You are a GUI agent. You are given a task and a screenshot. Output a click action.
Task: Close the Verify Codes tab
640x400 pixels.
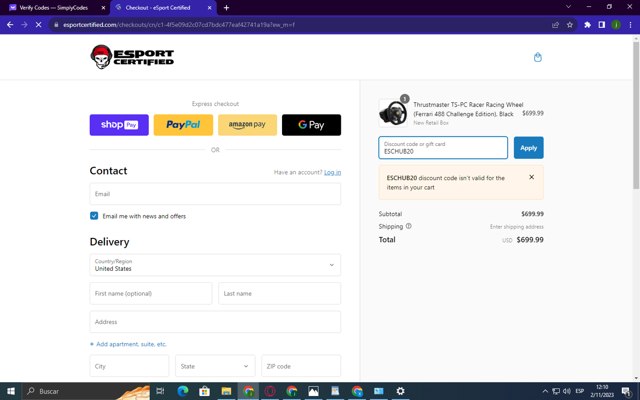coord(103,8)
